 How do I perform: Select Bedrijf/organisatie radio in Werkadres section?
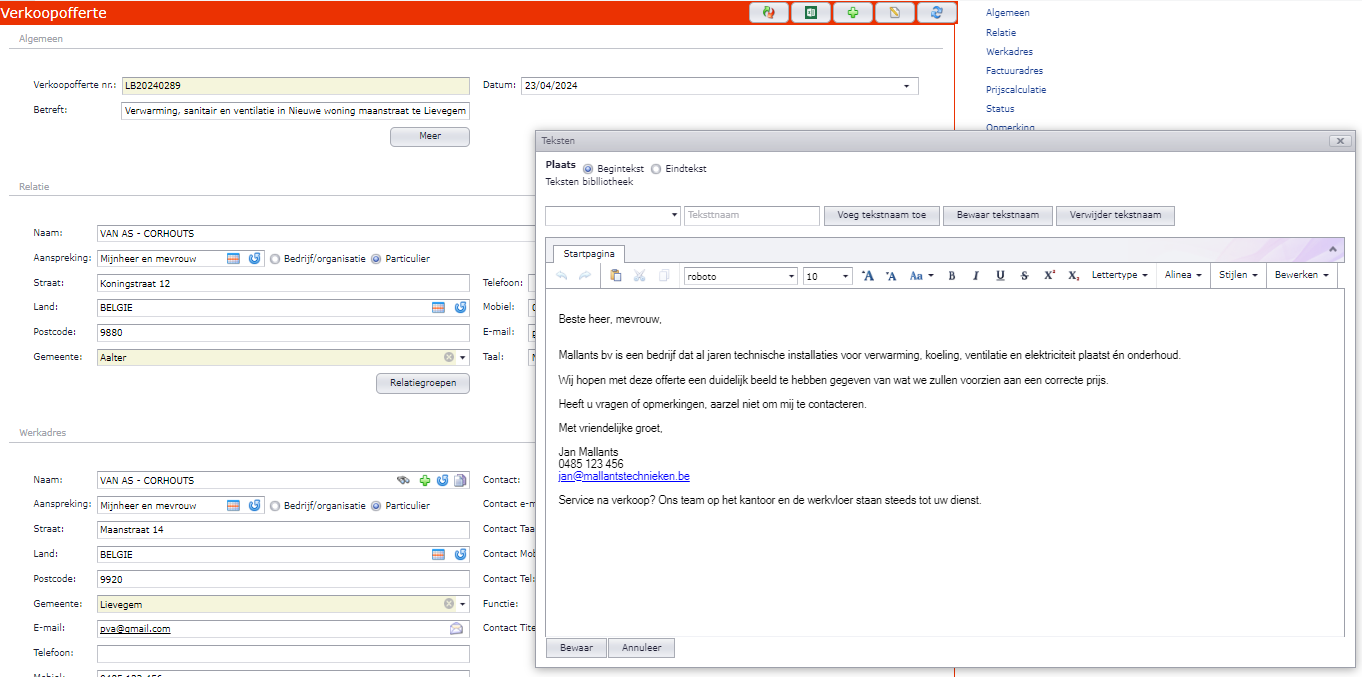275,506
